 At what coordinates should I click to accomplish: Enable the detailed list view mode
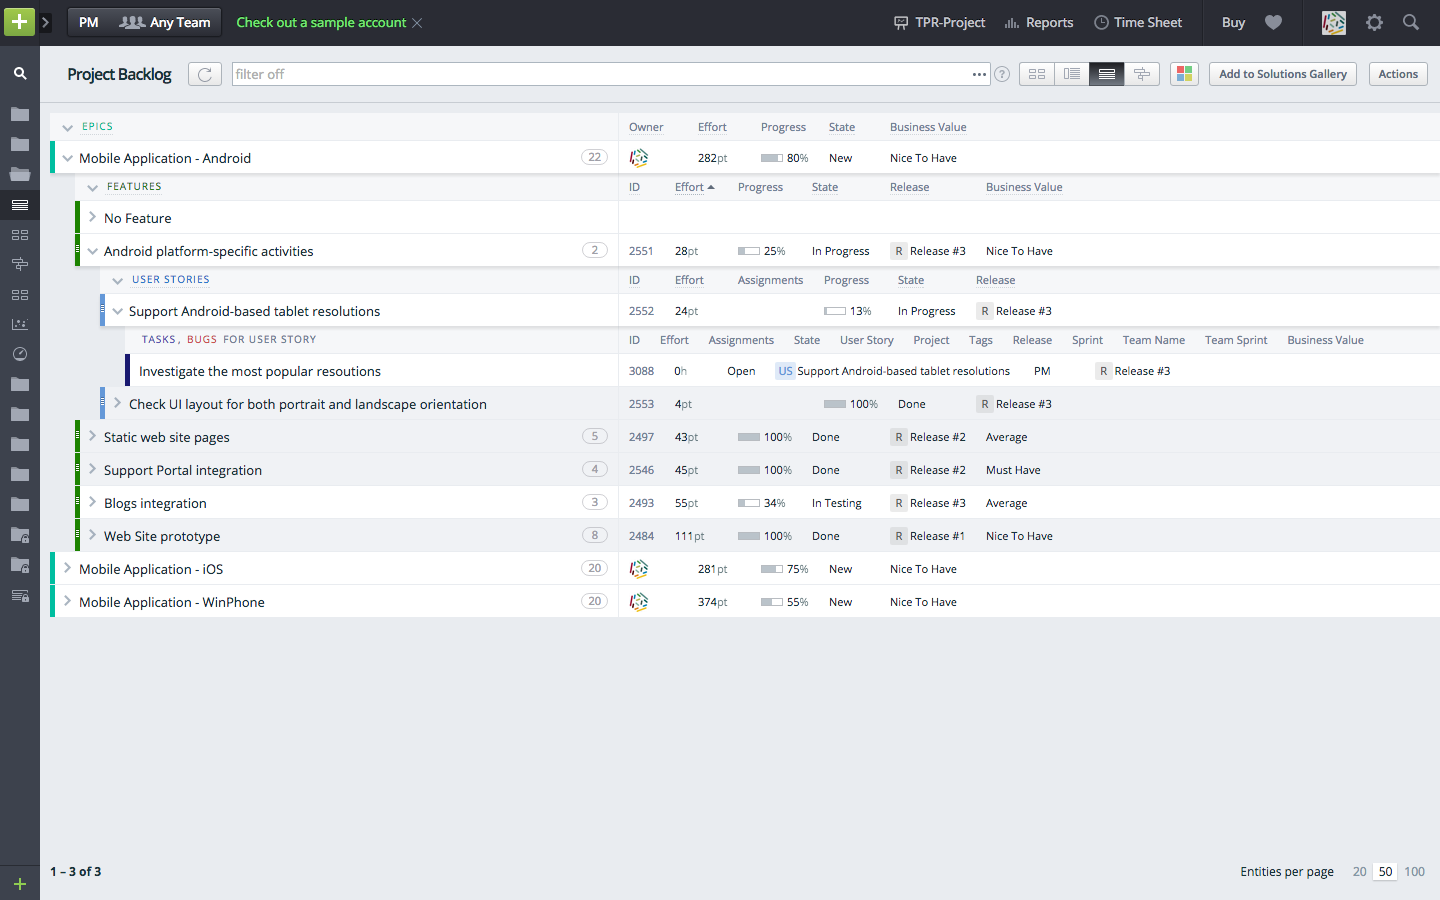pos(1071,73)
